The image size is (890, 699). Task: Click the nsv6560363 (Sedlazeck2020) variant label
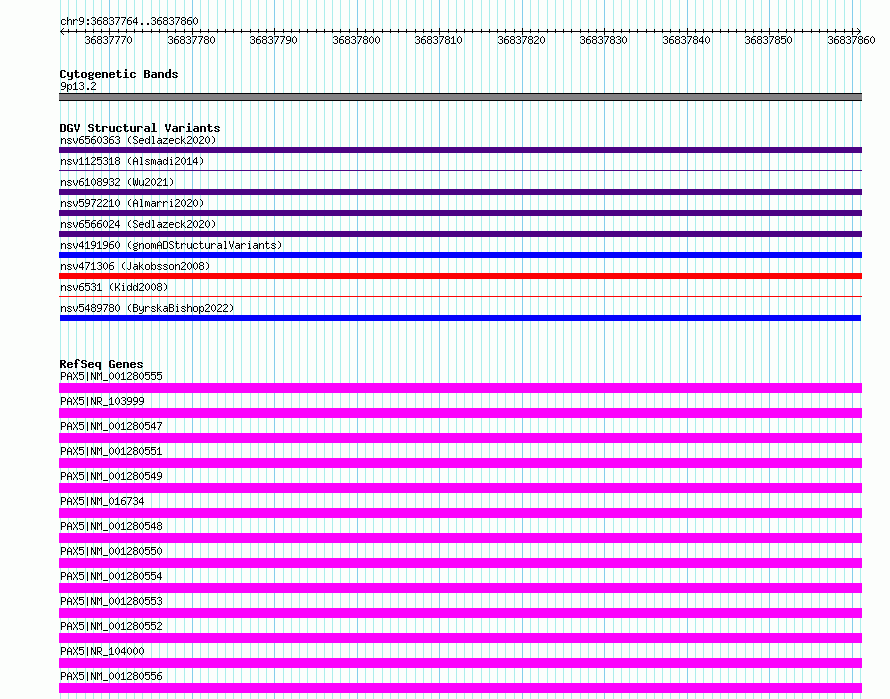138,140
